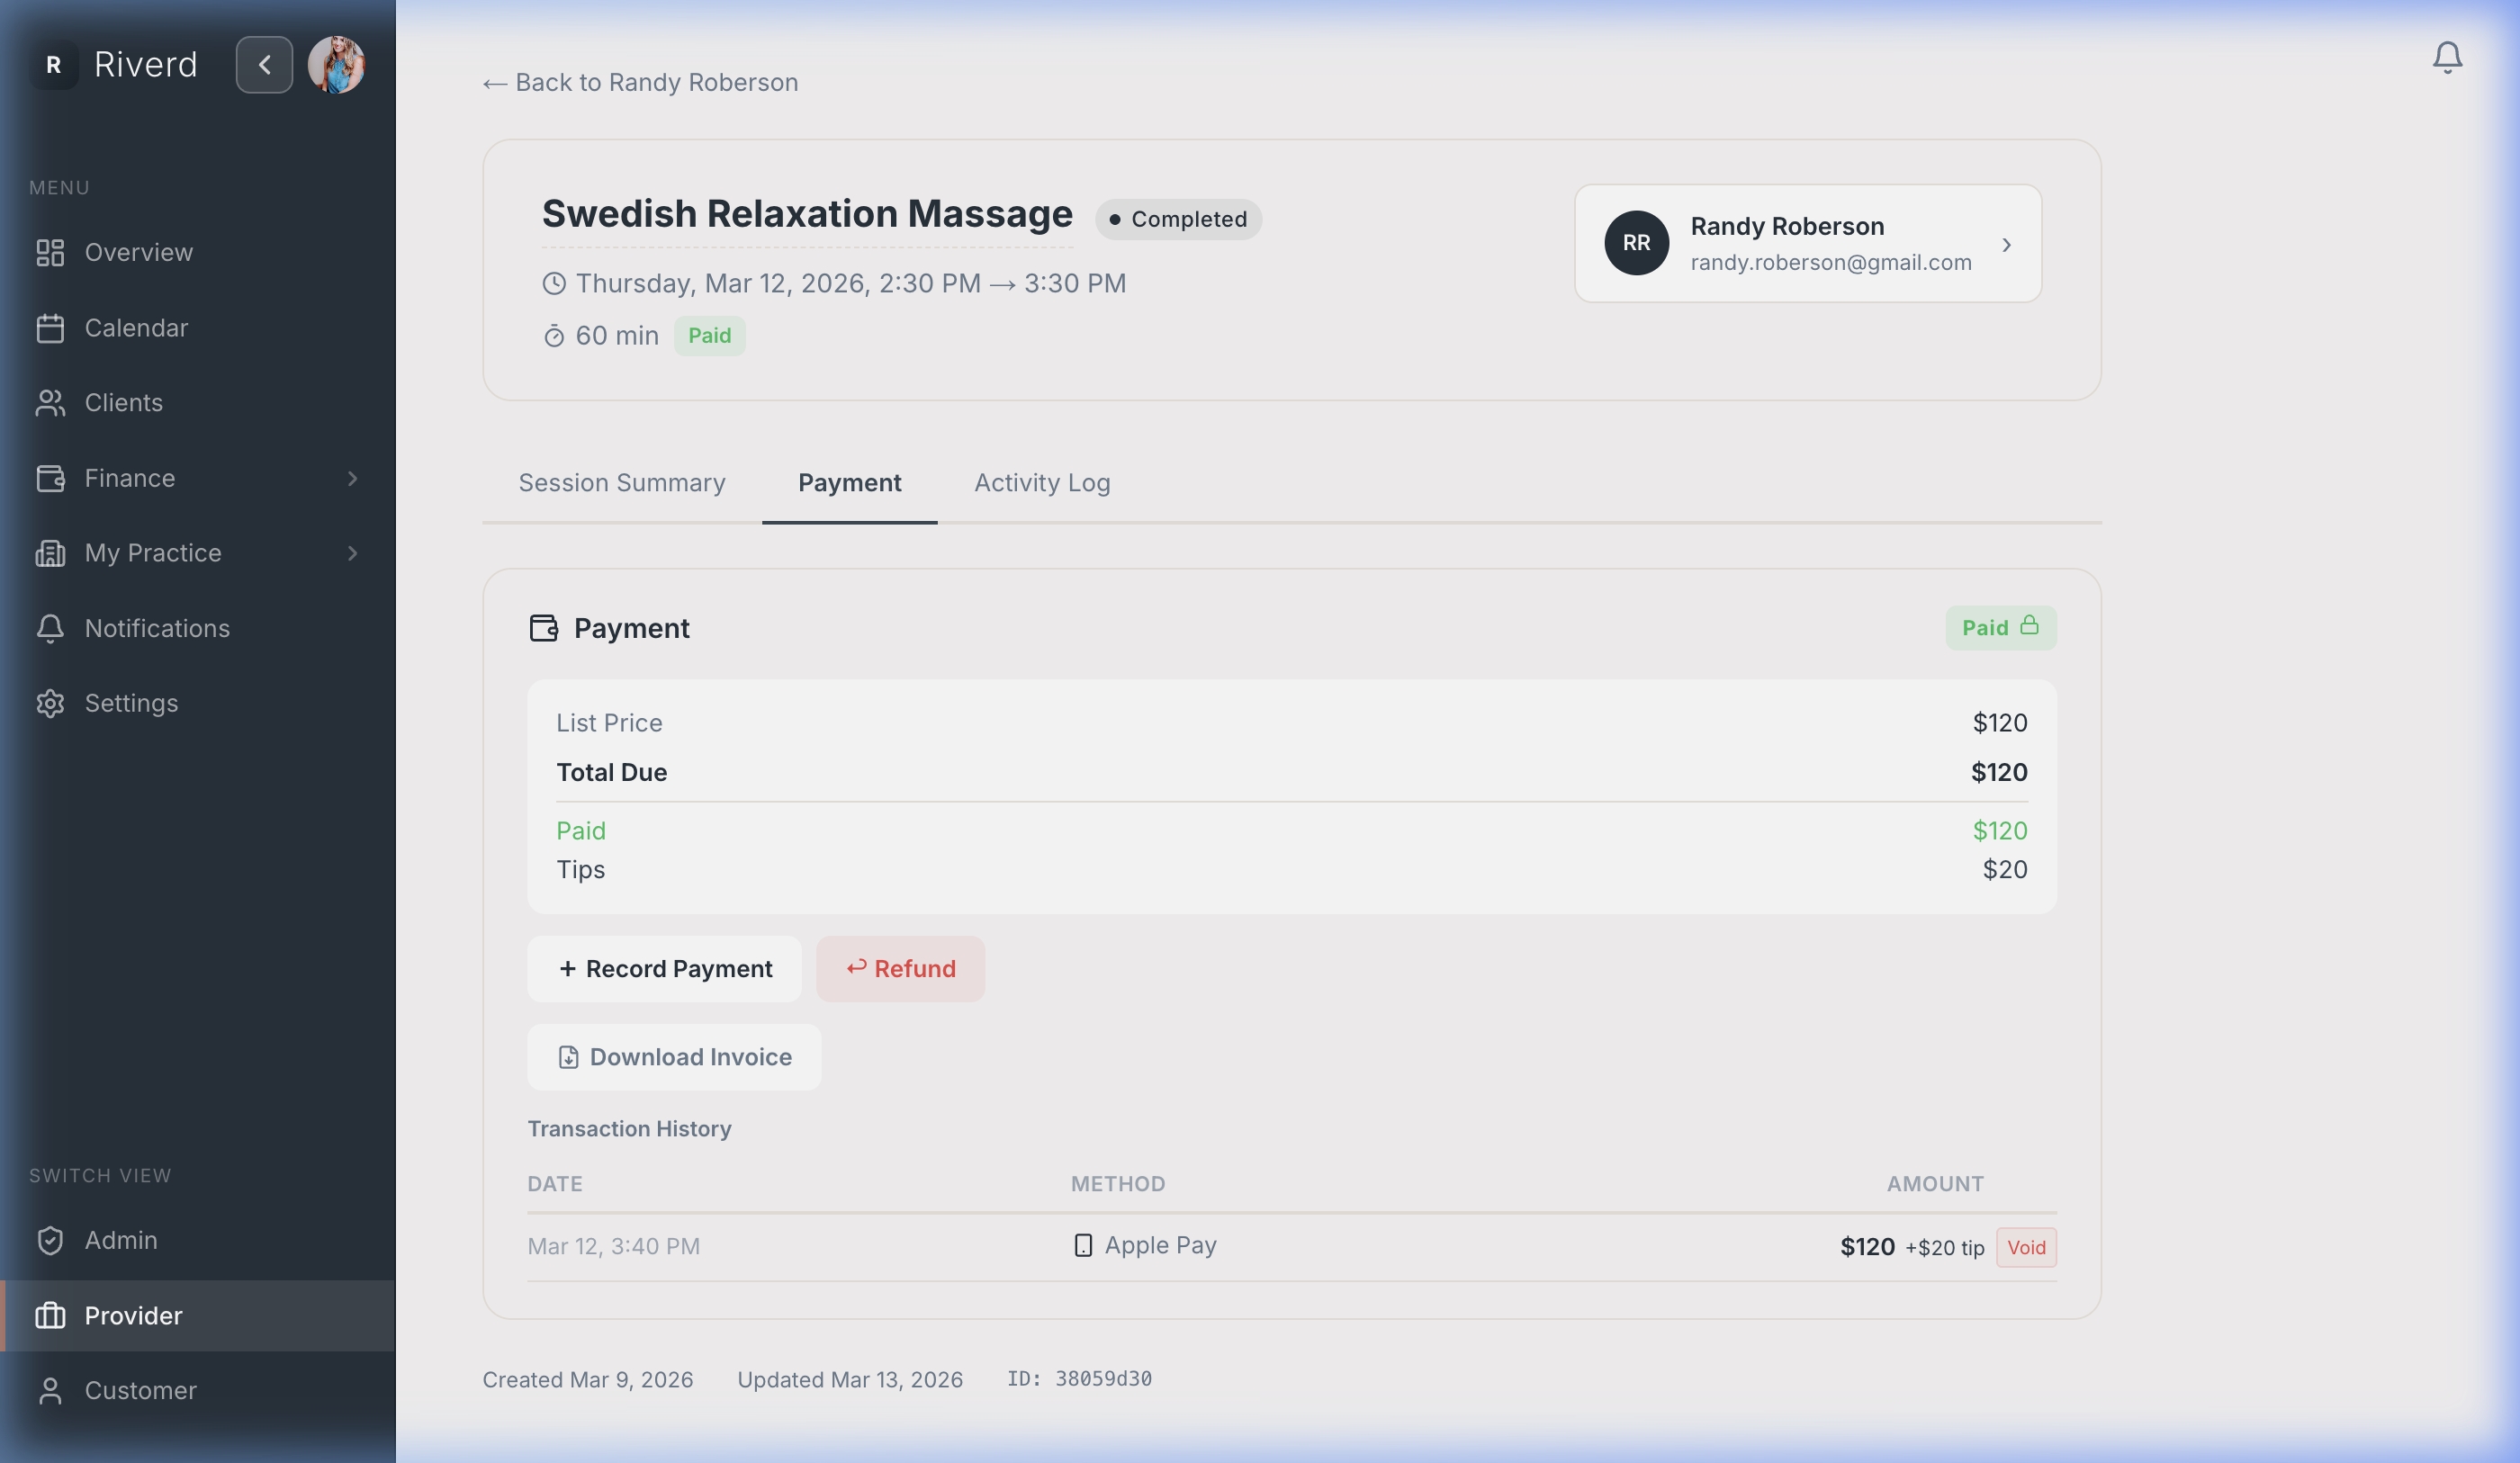Image resolution: width=2520 pixels, height=1463 pixels.
Task: Click the Customer view icon
Action: click(x=51, y=1390)
